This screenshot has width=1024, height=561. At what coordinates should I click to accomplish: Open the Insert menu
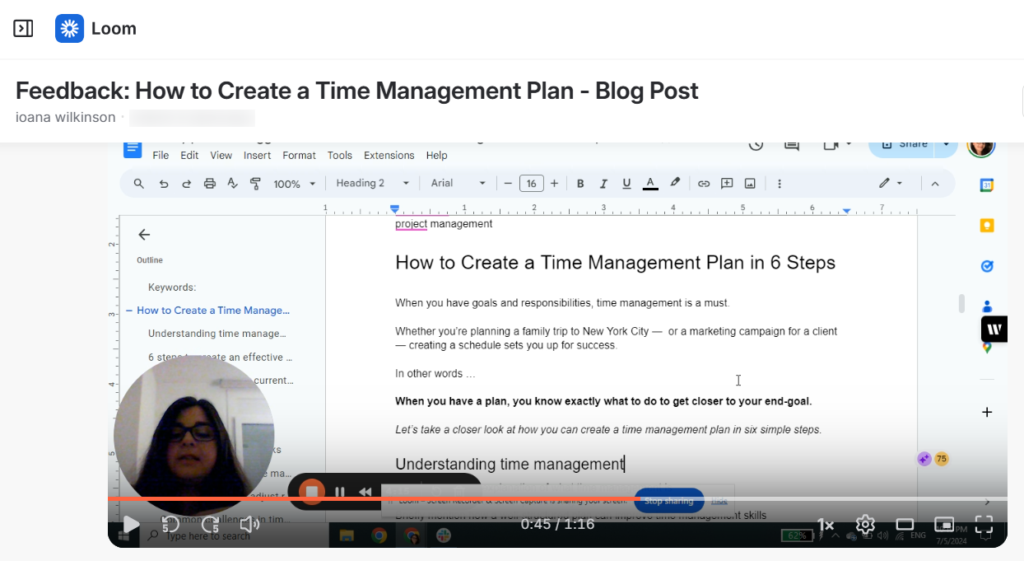coord(257,155)
